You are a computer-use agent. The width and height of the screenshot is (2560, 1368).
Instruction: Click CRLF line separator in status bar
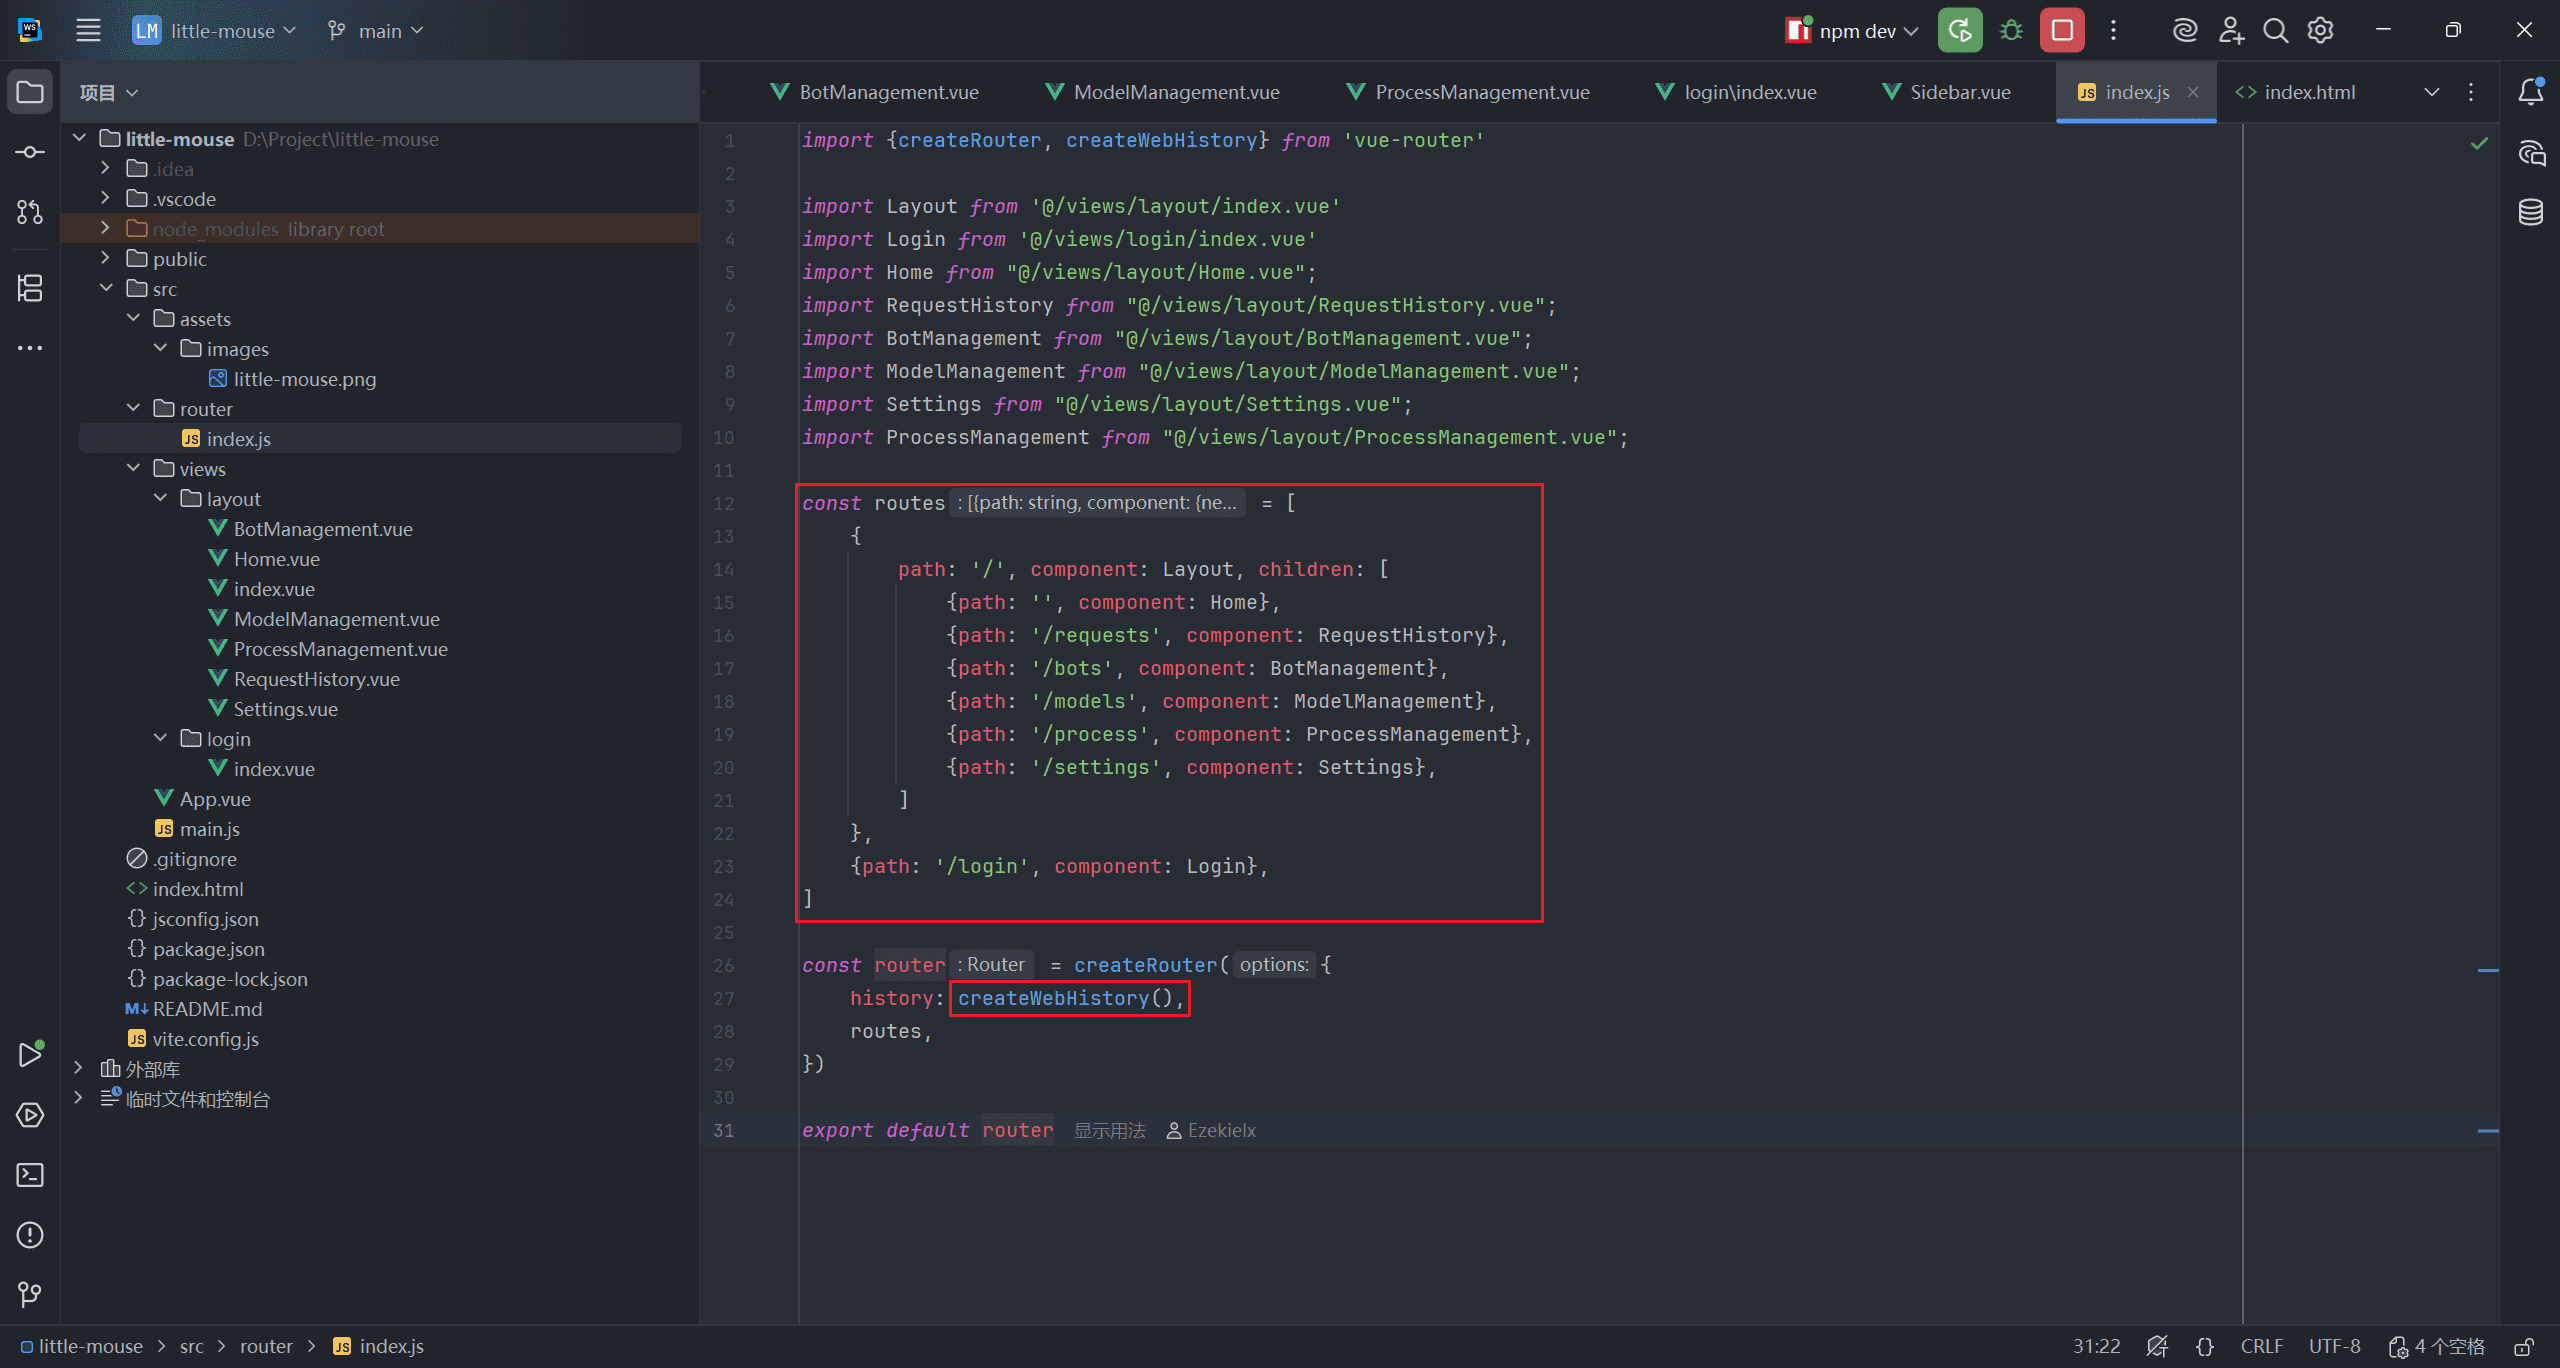pyautogui.click(x=2261, y=1346)
